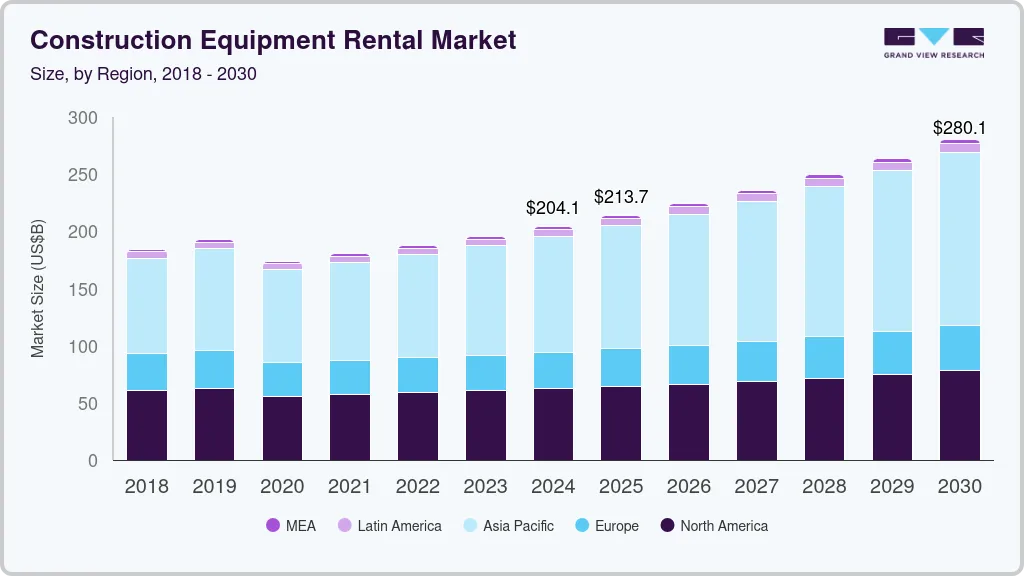
Task: Click the Market Size (US$B) axis title
Action: click(38, 288)
